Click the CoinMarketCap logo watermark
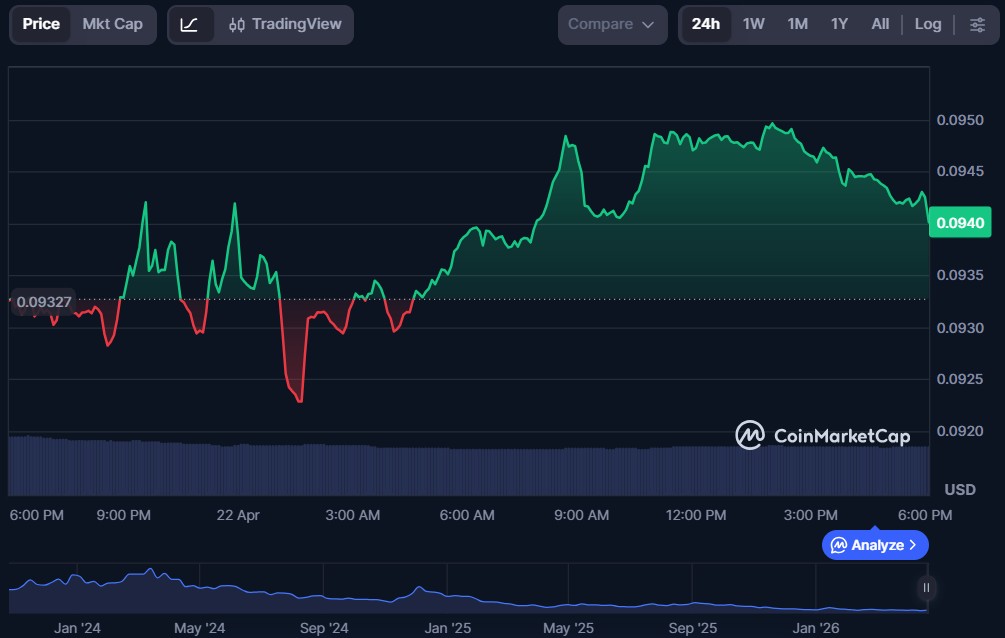 coord(823,435)
